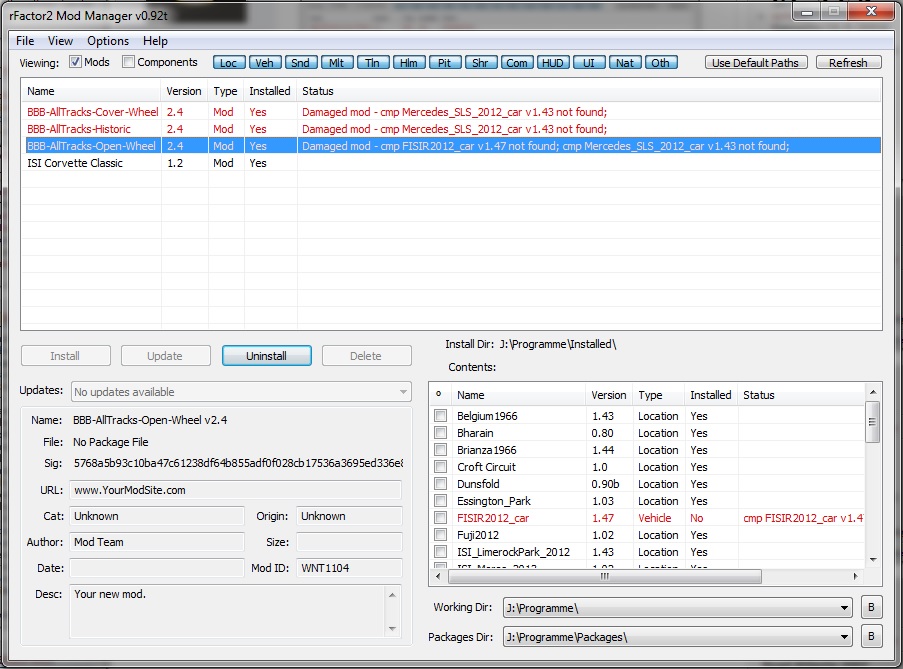This screenshot has width=903, height=669.
Task: Toggle the Veh filter button
Action: pyautogui.click(x=264, y=63)
